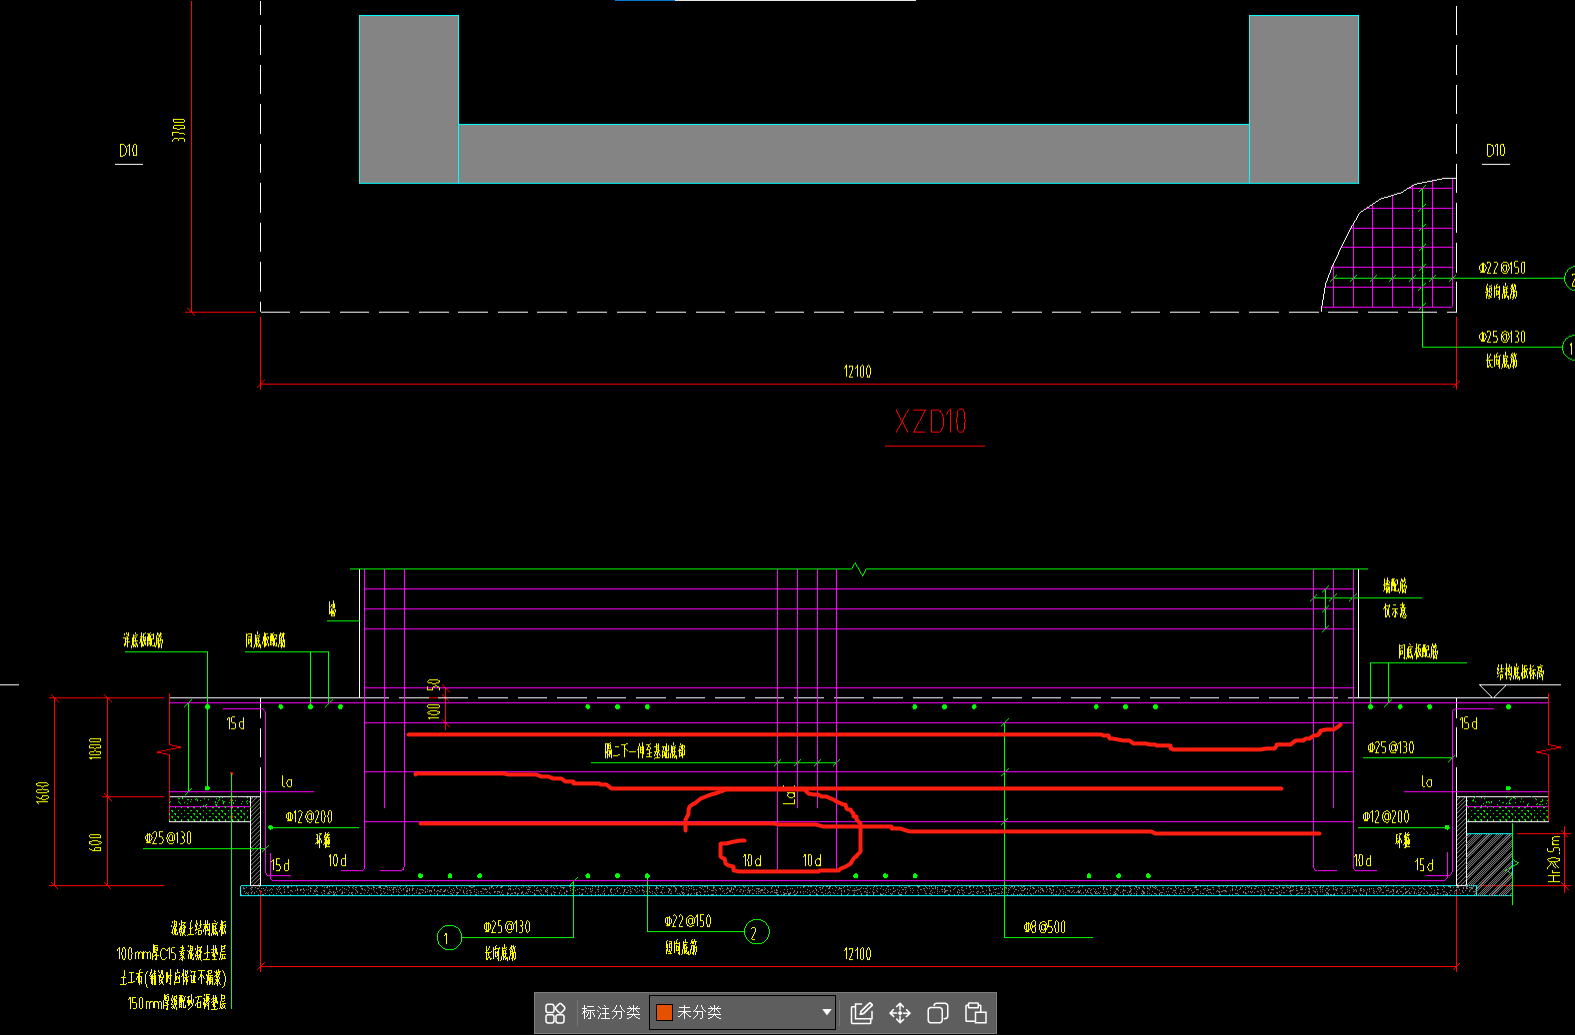Select the 洋底板配筋 leader label
This screenshot has width=1575, height=1035.
click(143, 640)
